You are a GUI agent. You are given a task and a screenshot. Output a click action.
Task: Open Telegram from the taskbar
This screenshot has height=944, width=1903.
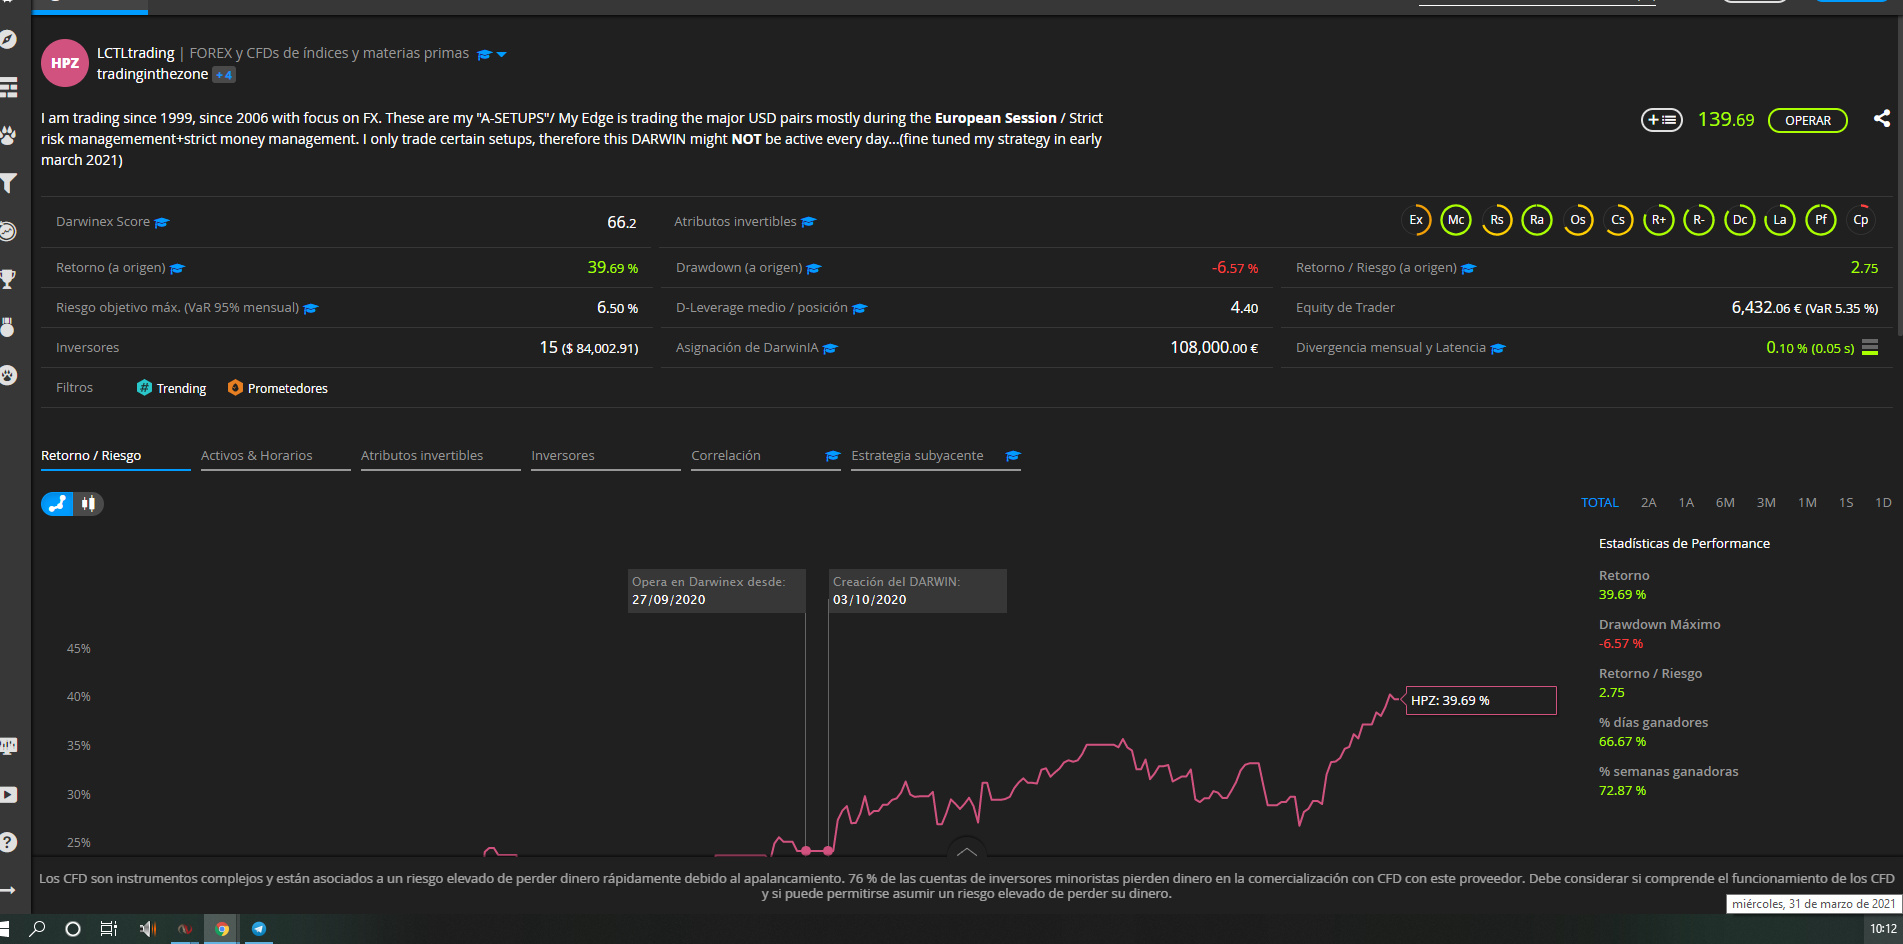259,929
